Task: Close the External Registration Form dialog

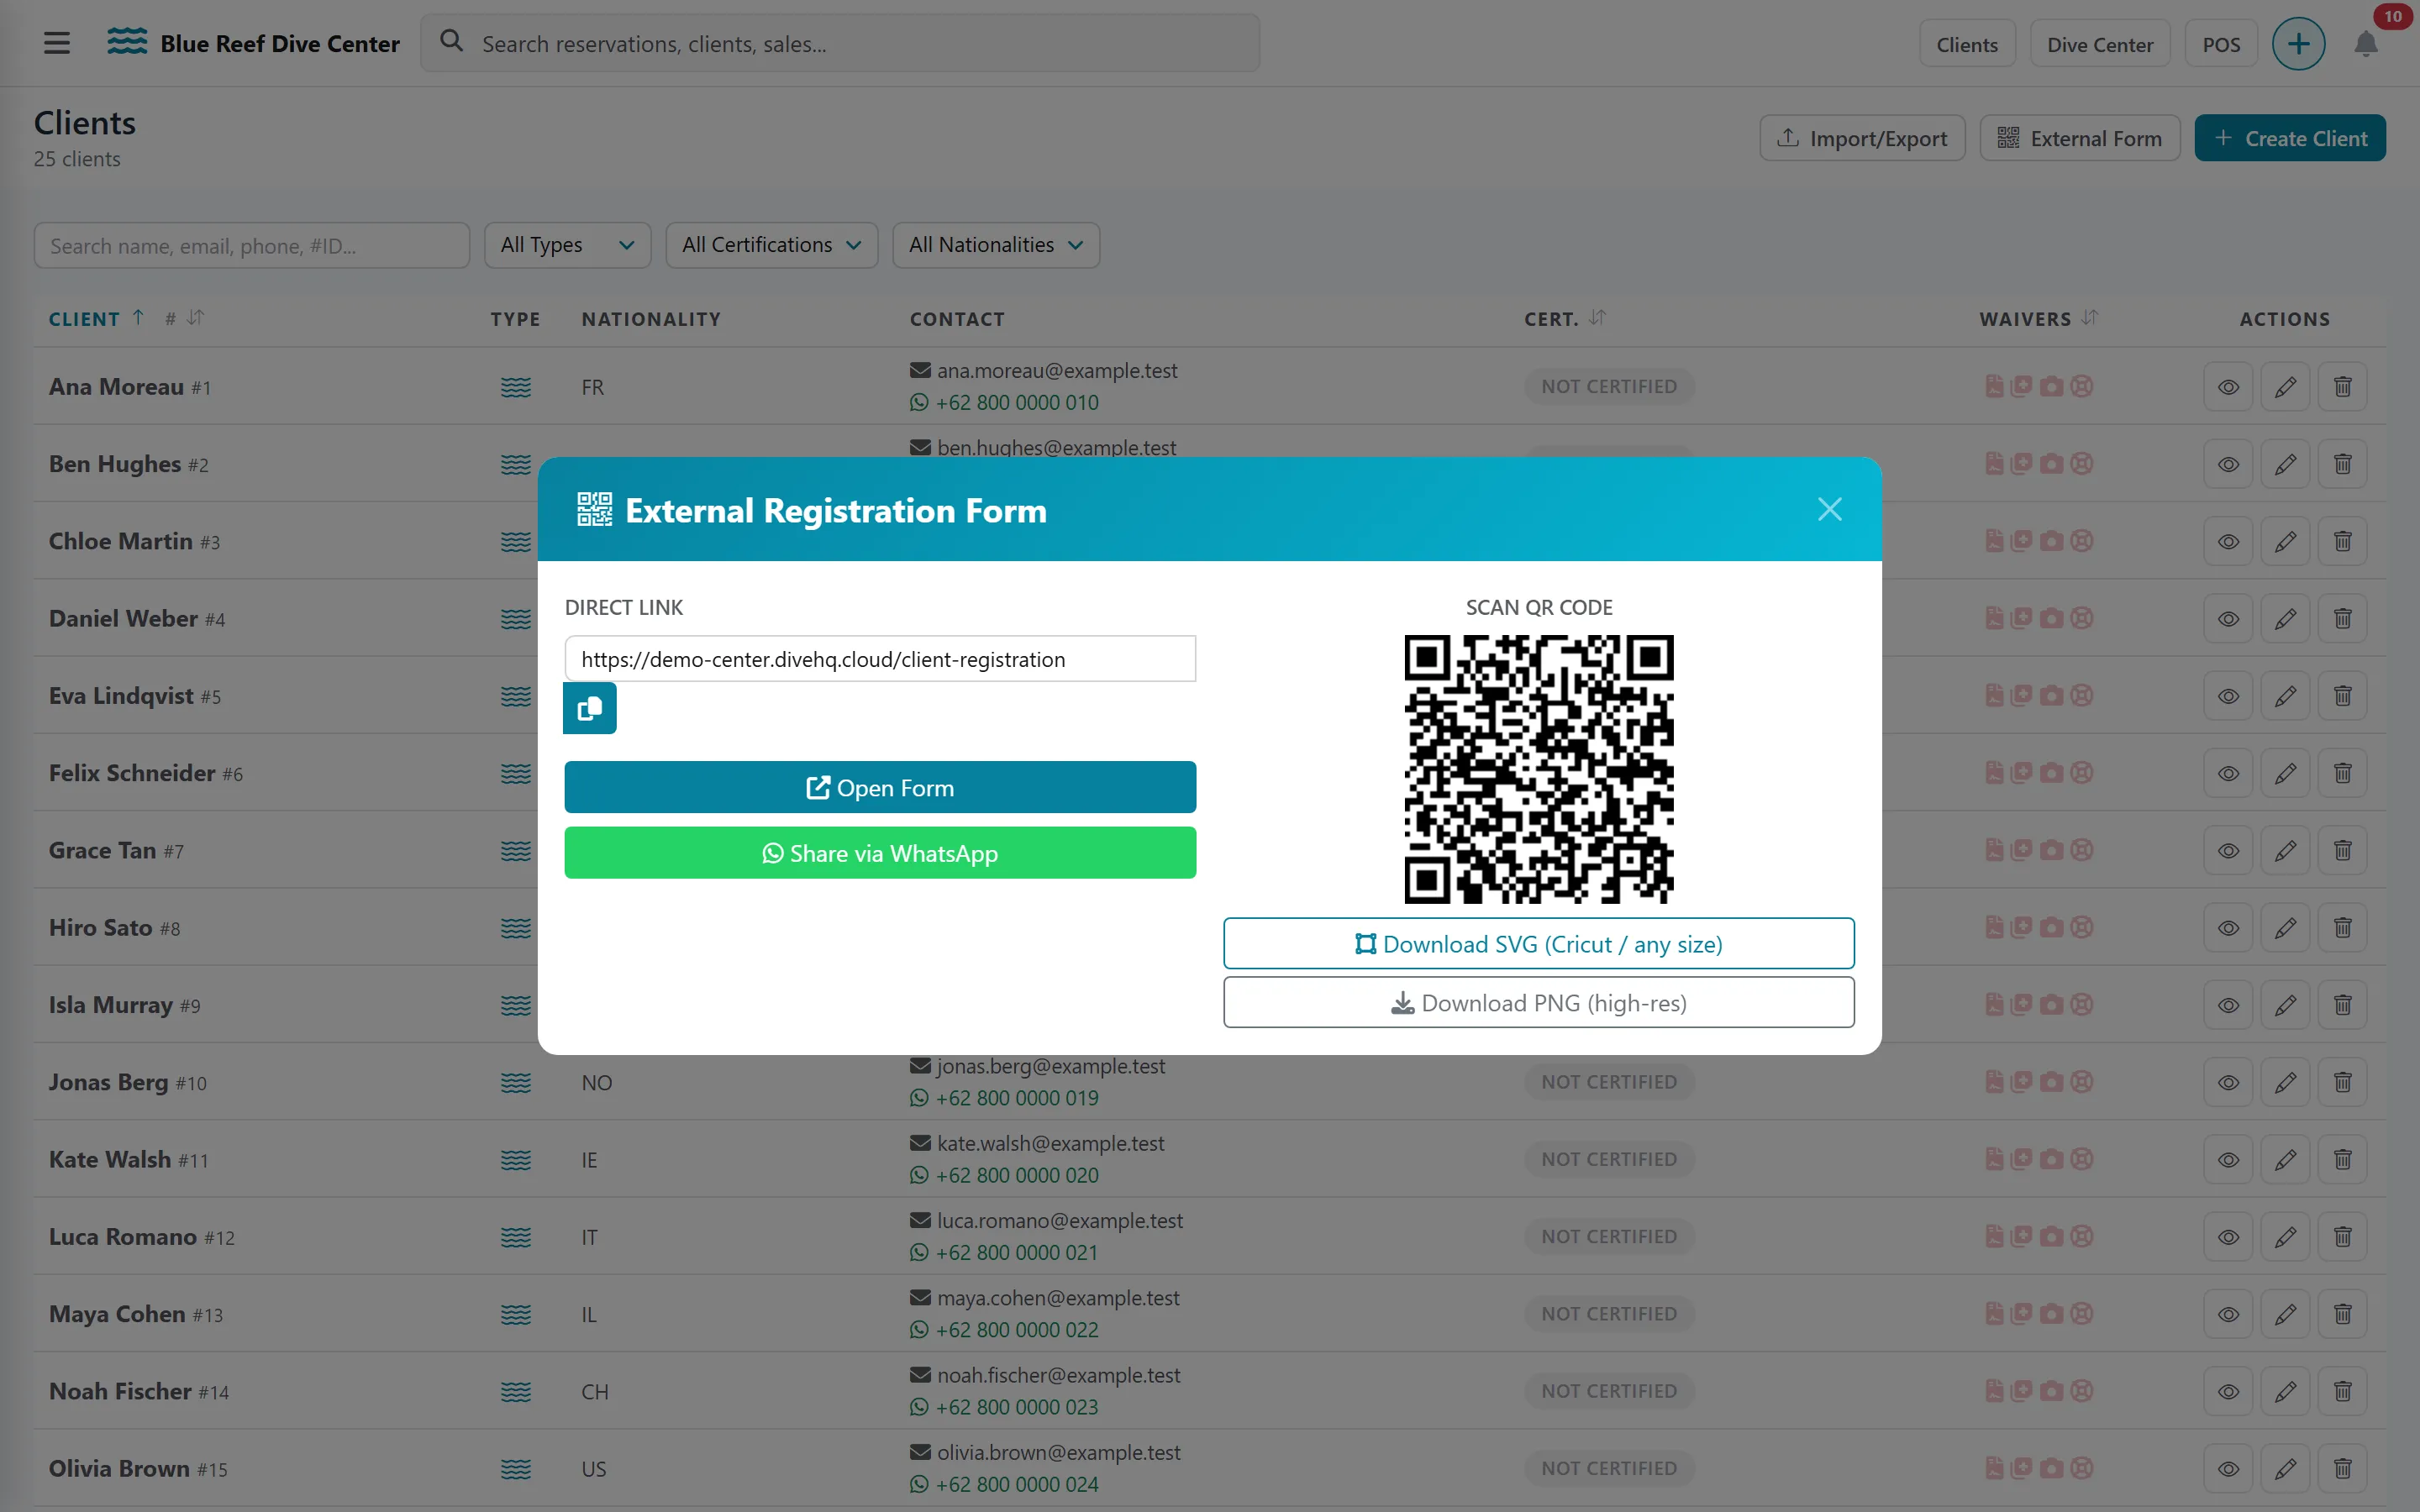Action: pos(1829,509)
